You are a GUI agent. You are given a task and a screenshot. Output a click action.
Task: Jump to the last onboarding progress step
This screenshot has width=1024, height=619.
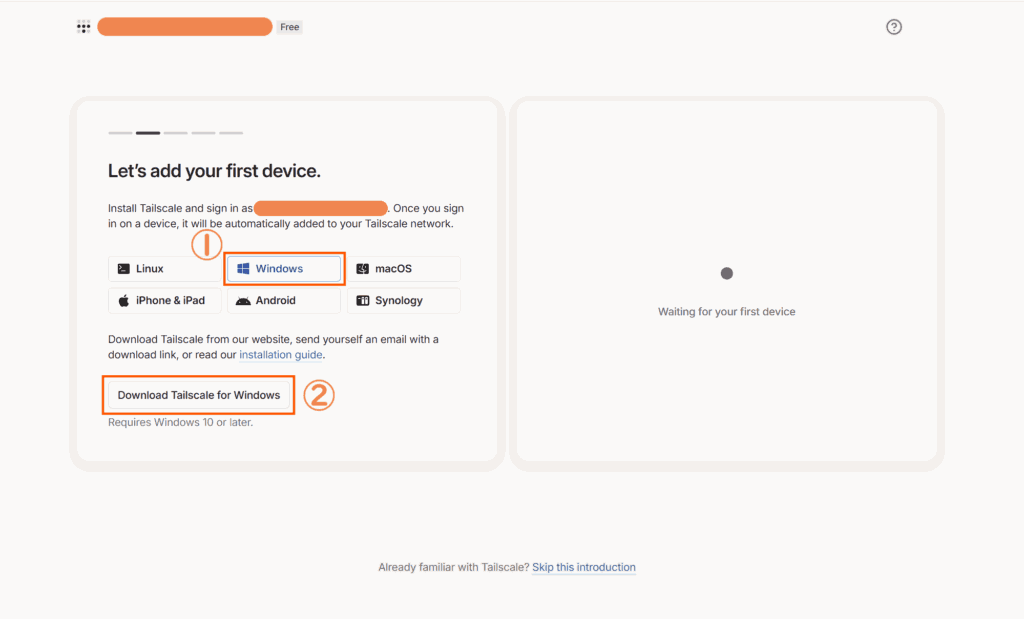tap(231, 133)
